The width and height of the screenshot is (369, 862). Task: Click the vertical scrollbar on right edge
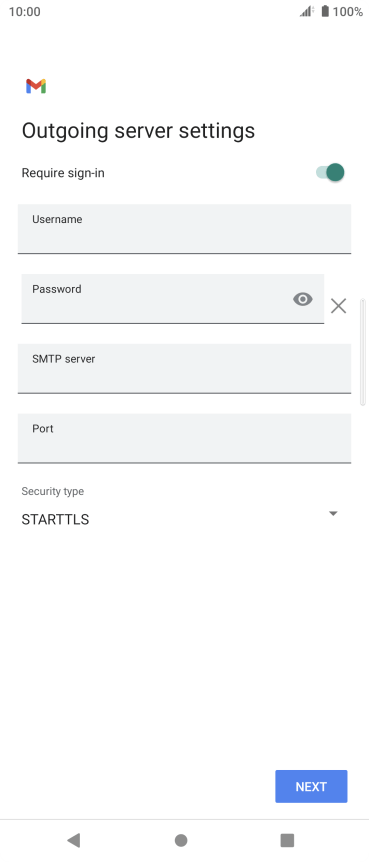pyautogui.click(x=362, y=352)
